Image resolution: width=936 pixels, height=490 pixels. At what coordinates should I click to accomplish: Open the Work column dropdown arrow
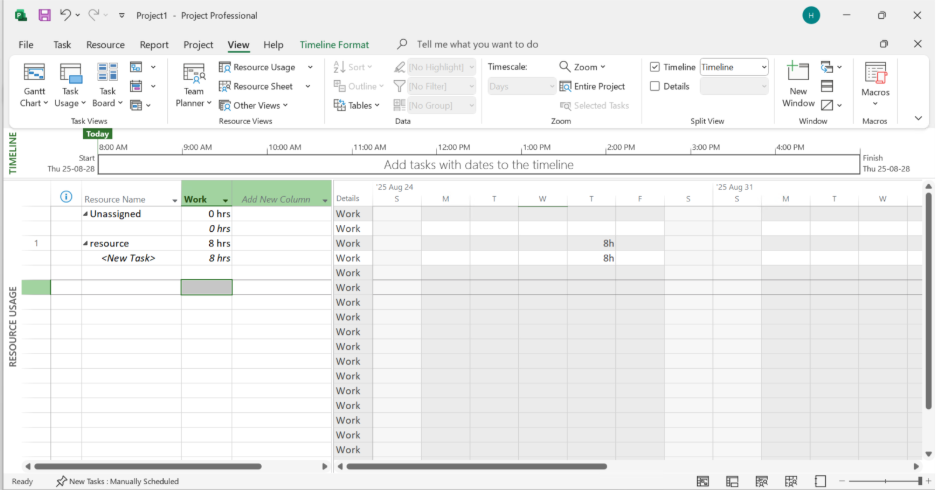225,201
